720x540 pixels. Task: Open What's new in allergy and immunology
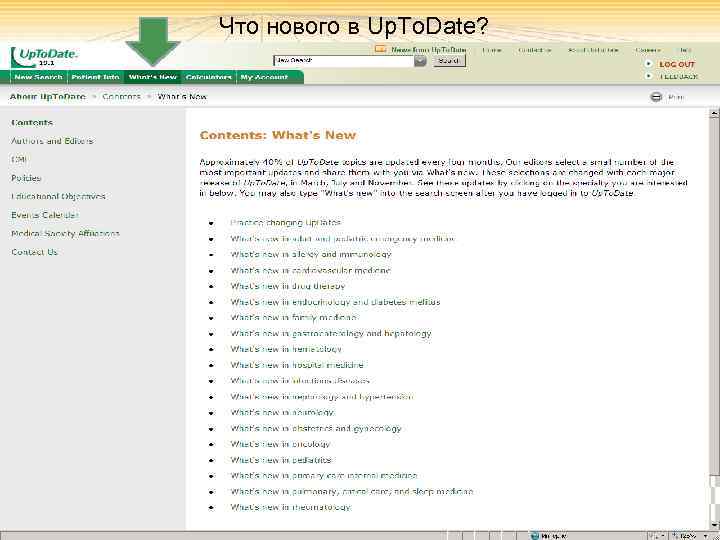311,254
